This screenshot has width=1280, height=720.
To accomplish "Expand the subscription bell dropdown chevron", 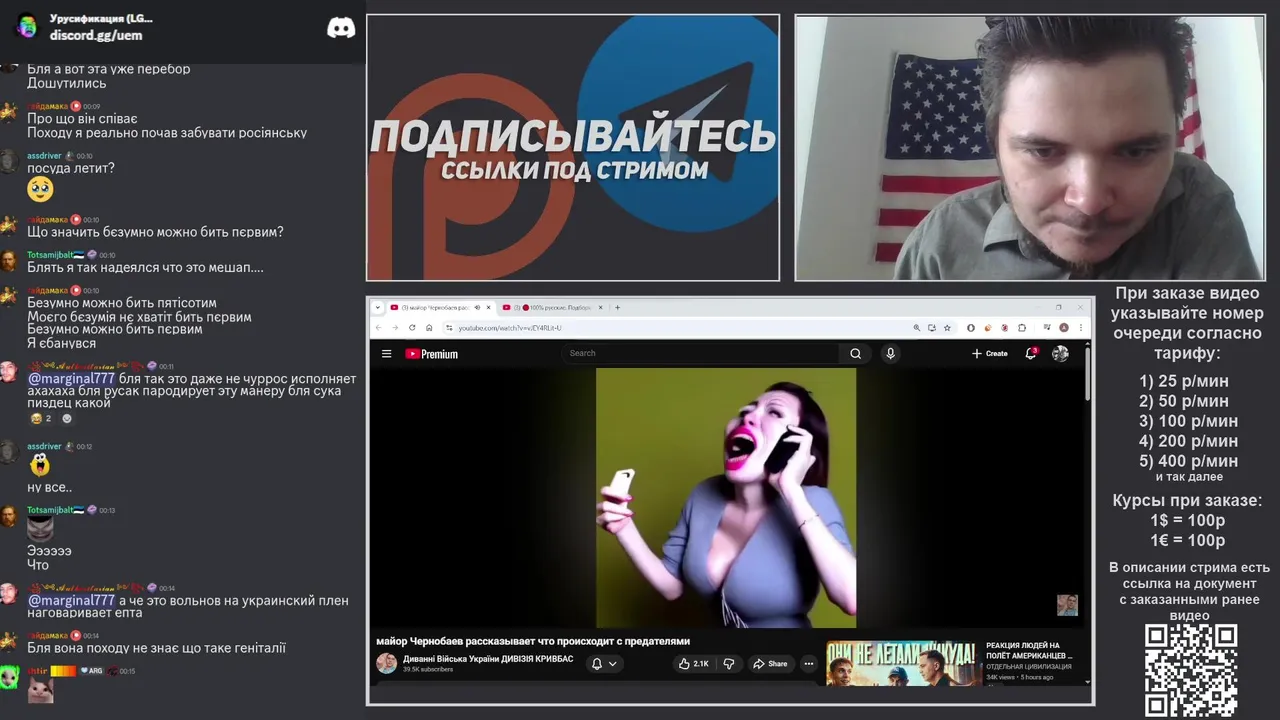I will 613,663.
